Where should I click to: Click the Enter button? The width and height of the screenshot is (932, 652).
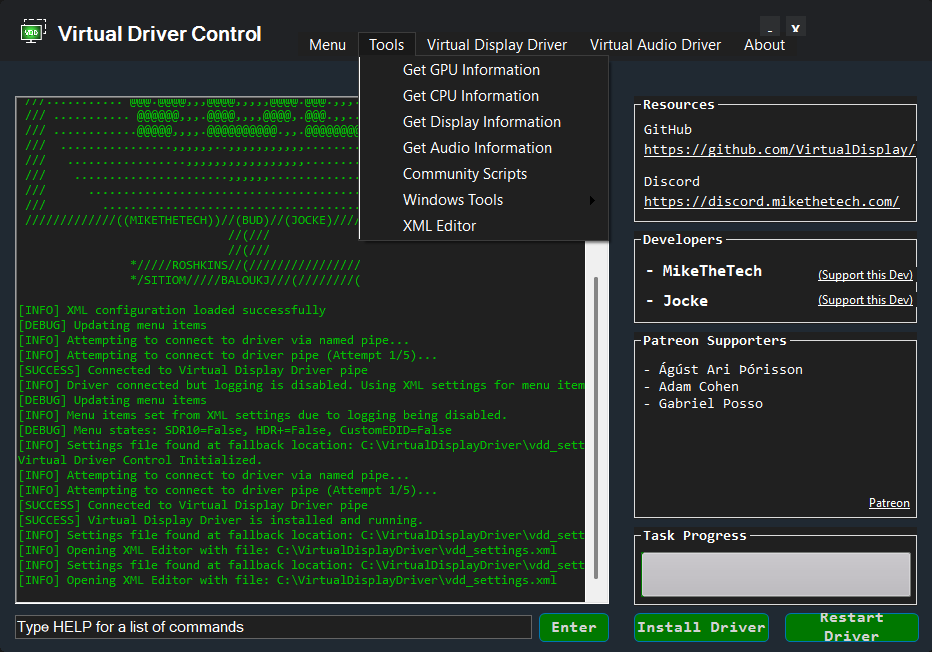574,628
